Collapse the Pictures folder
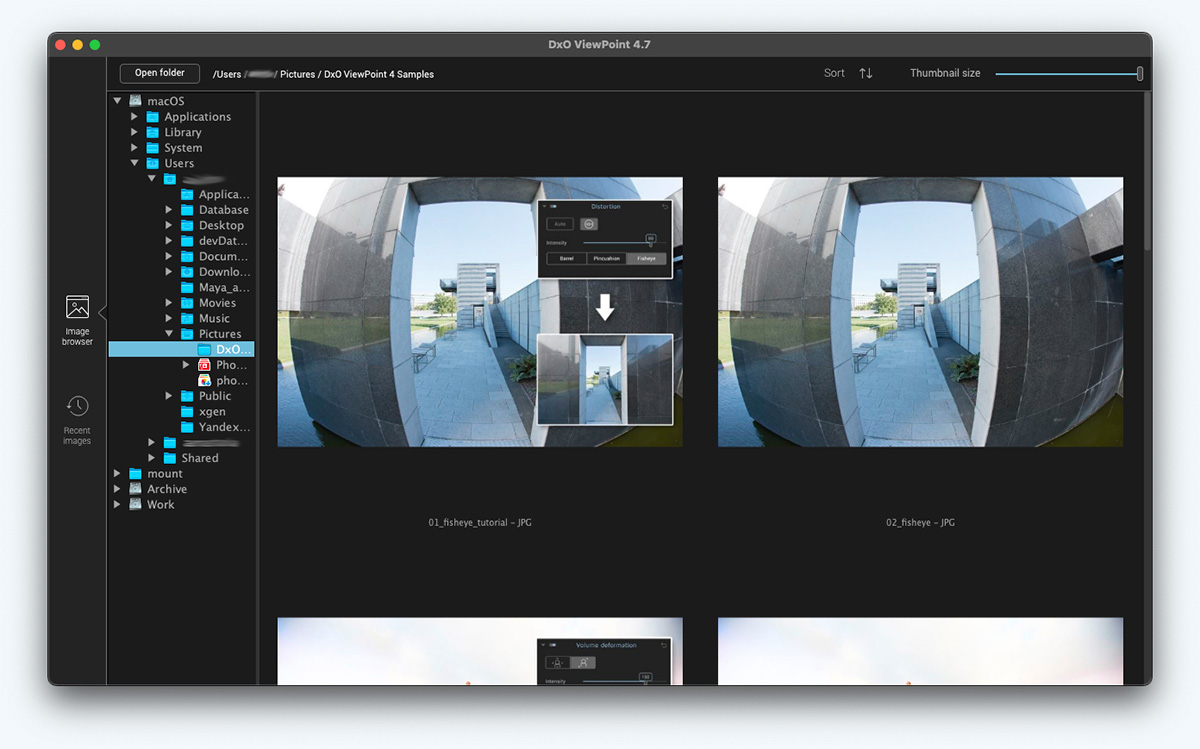The image size is (1200, 749). click(169, 334)
